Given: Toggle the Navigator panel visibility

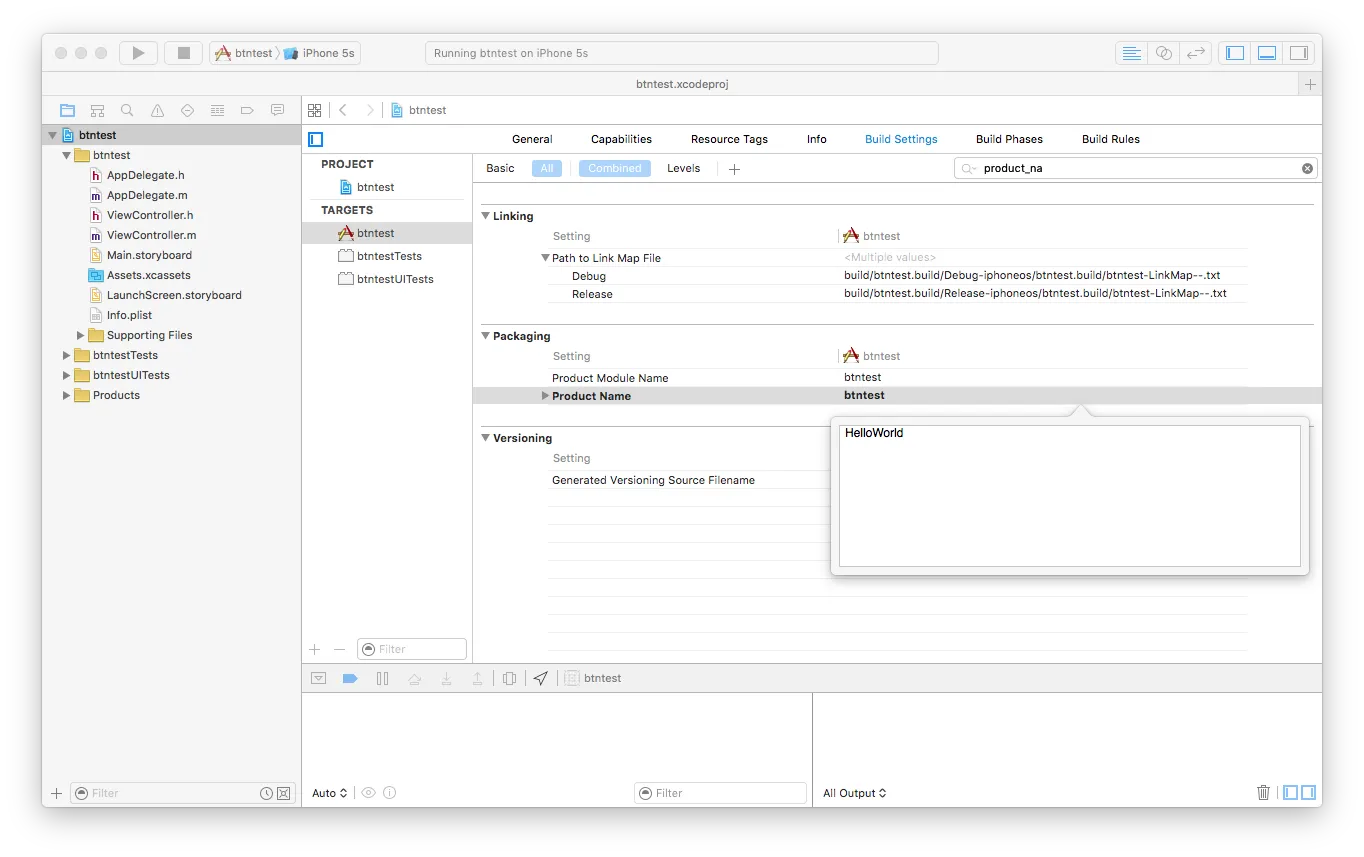Looking at the screenshot, I should [1235, 53].
